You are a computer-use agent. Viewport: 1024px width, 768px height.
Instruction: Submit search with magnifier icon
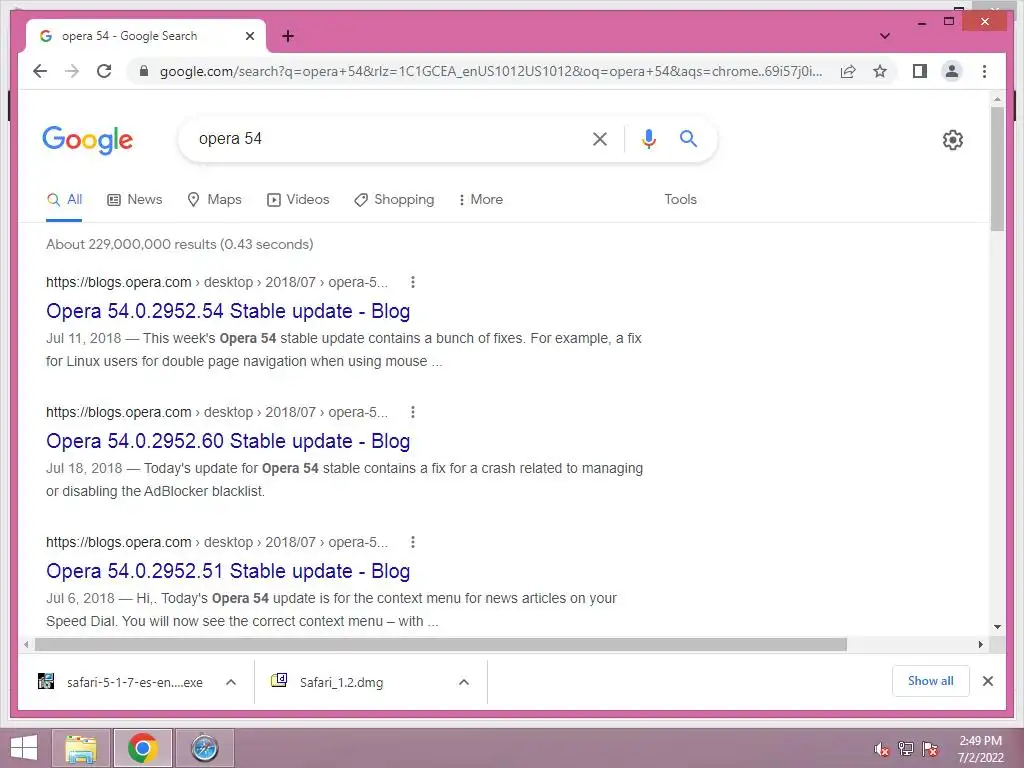tap(688, 138)
